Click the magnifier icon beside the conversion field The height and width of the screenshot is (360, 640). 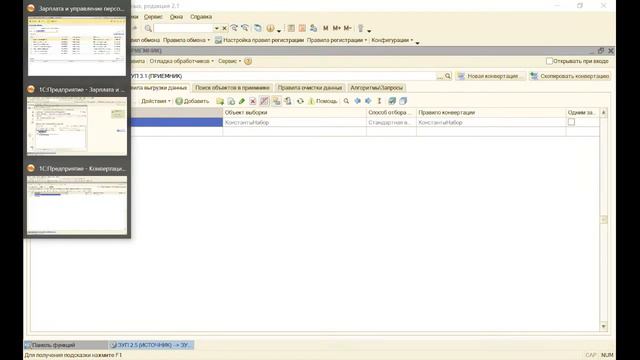[448, 76]
